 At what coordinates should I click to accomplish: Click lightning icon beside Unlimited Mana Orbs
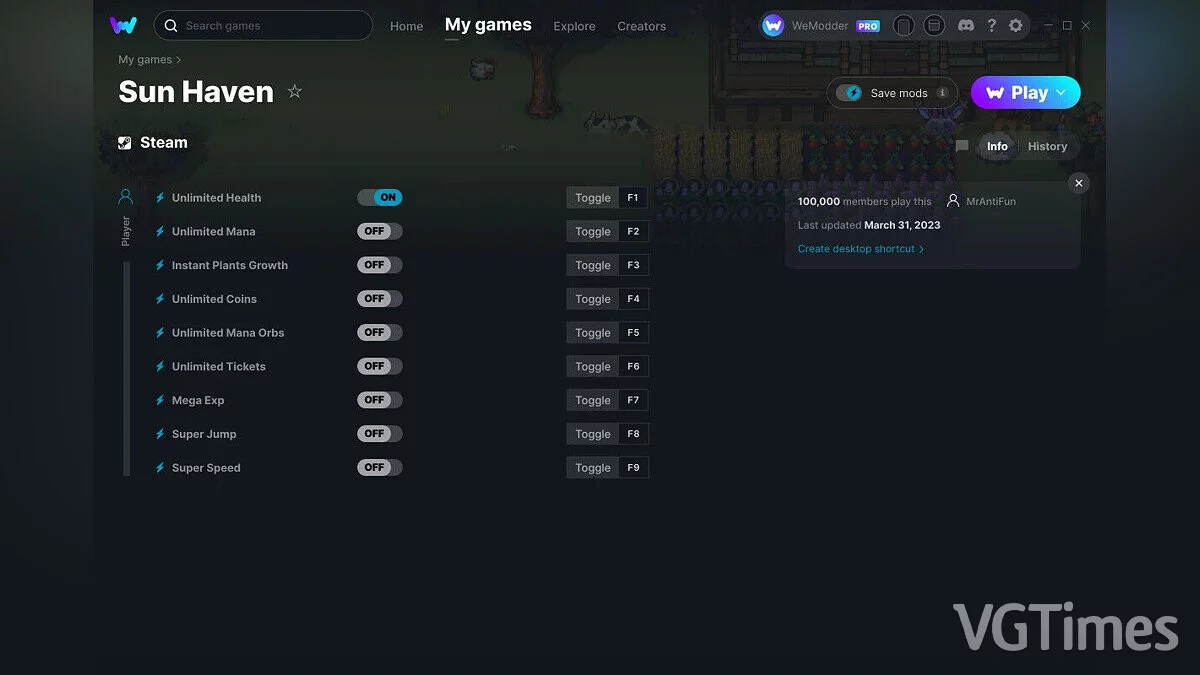click(x=160, y=333)
